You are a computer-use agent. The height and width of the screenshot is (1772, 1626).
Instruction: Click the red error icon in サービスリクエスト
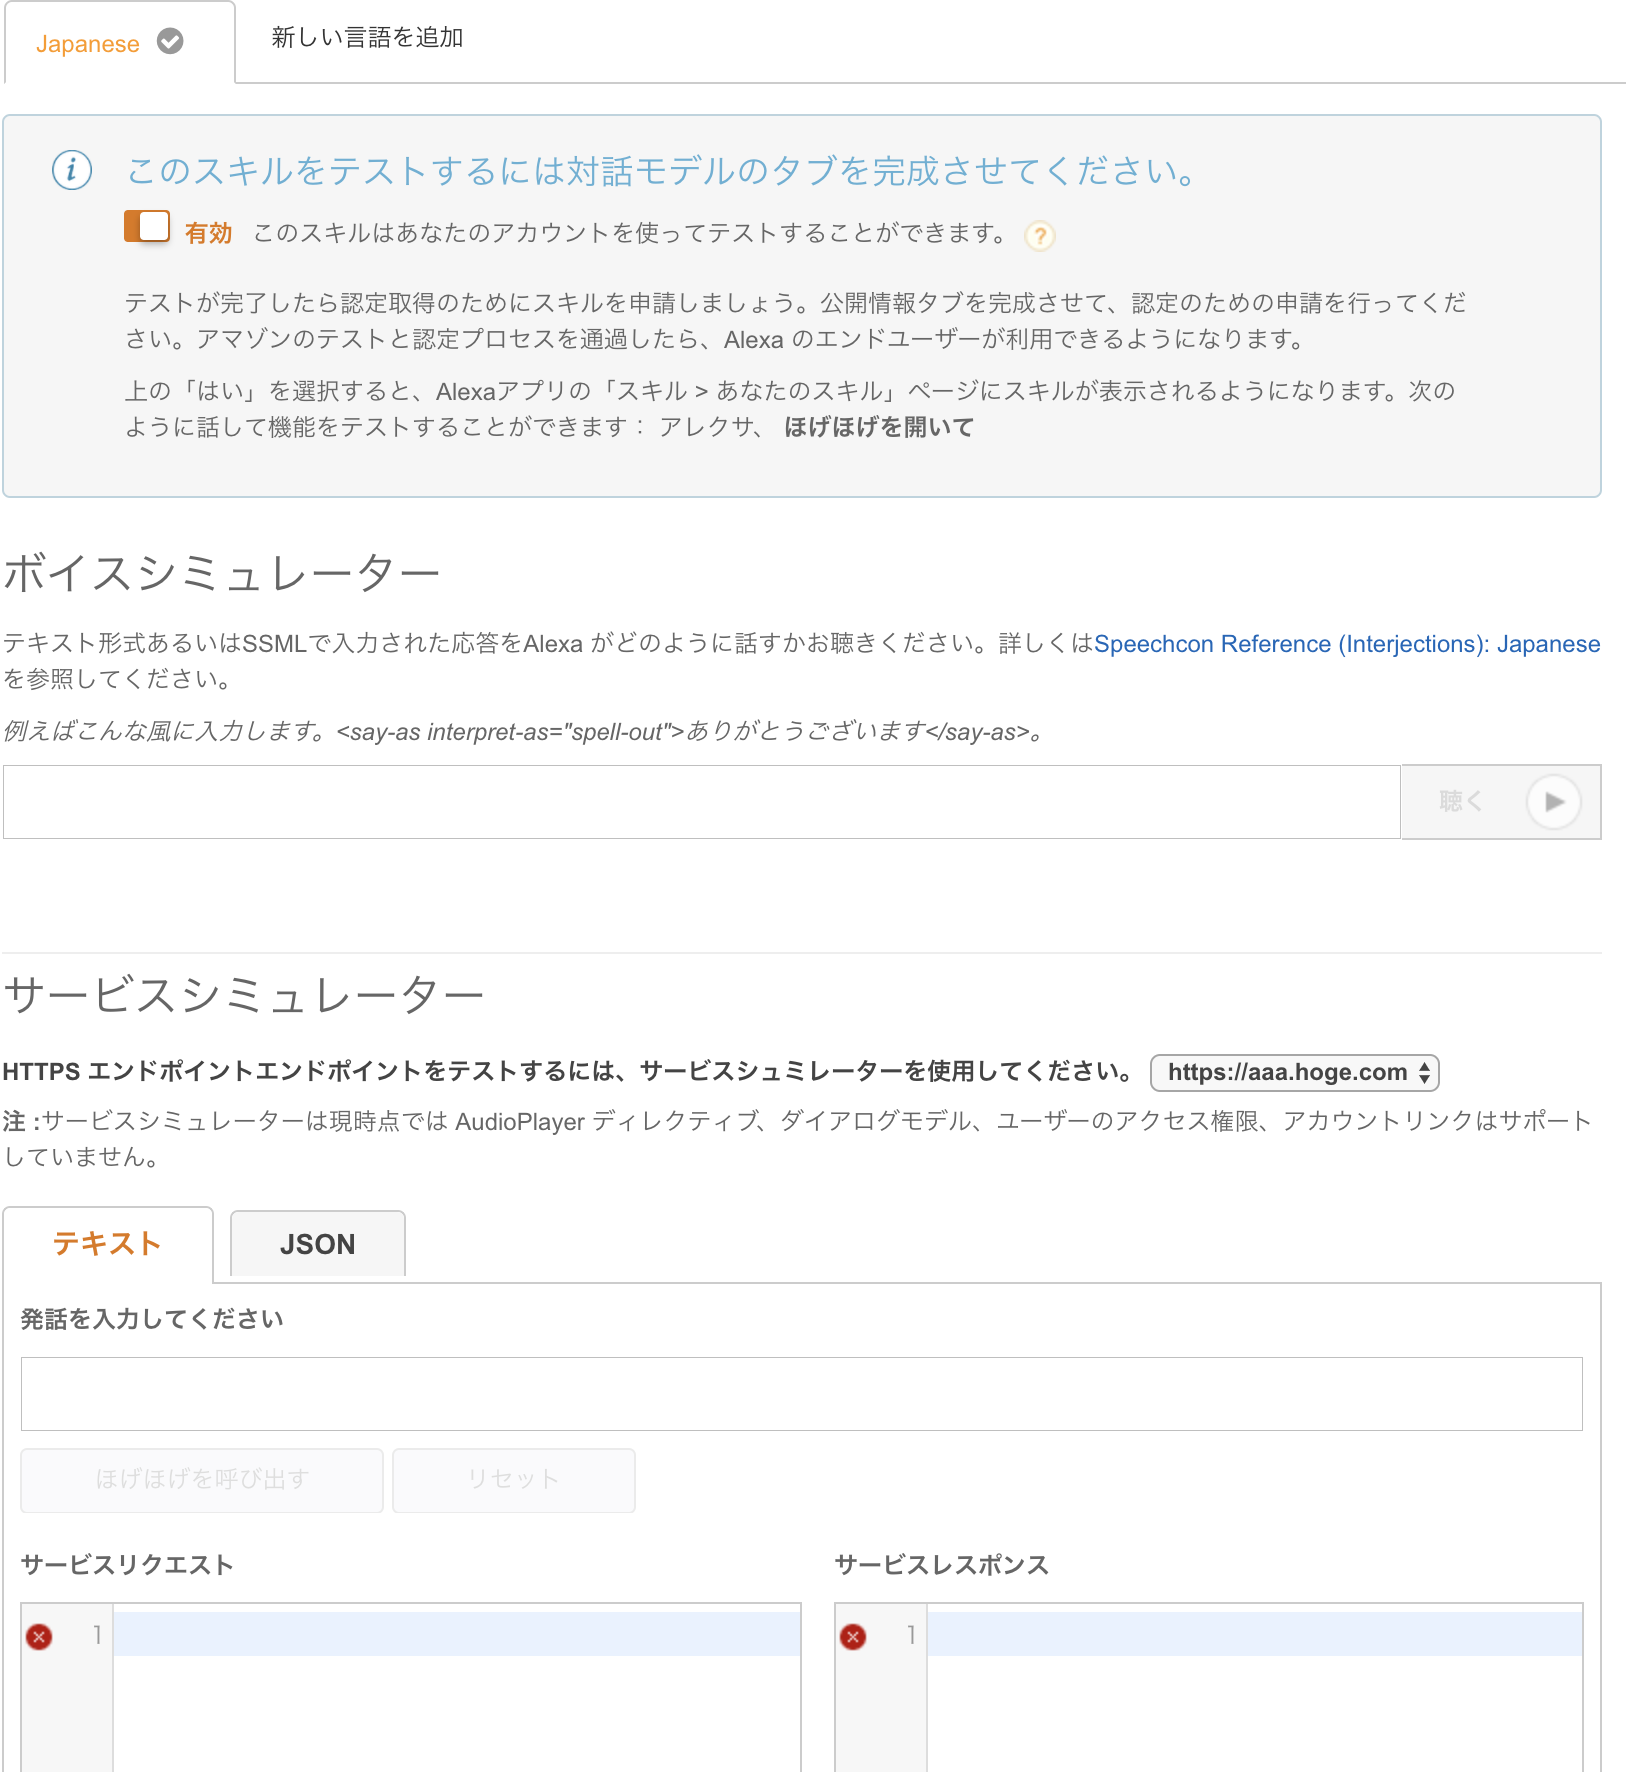pyautogui.click(x=39, y=1637)
